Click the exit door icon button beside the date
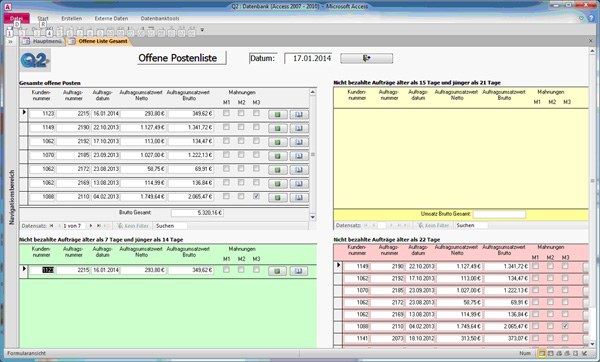Screen dimensions: 600x362 (366, 58)
